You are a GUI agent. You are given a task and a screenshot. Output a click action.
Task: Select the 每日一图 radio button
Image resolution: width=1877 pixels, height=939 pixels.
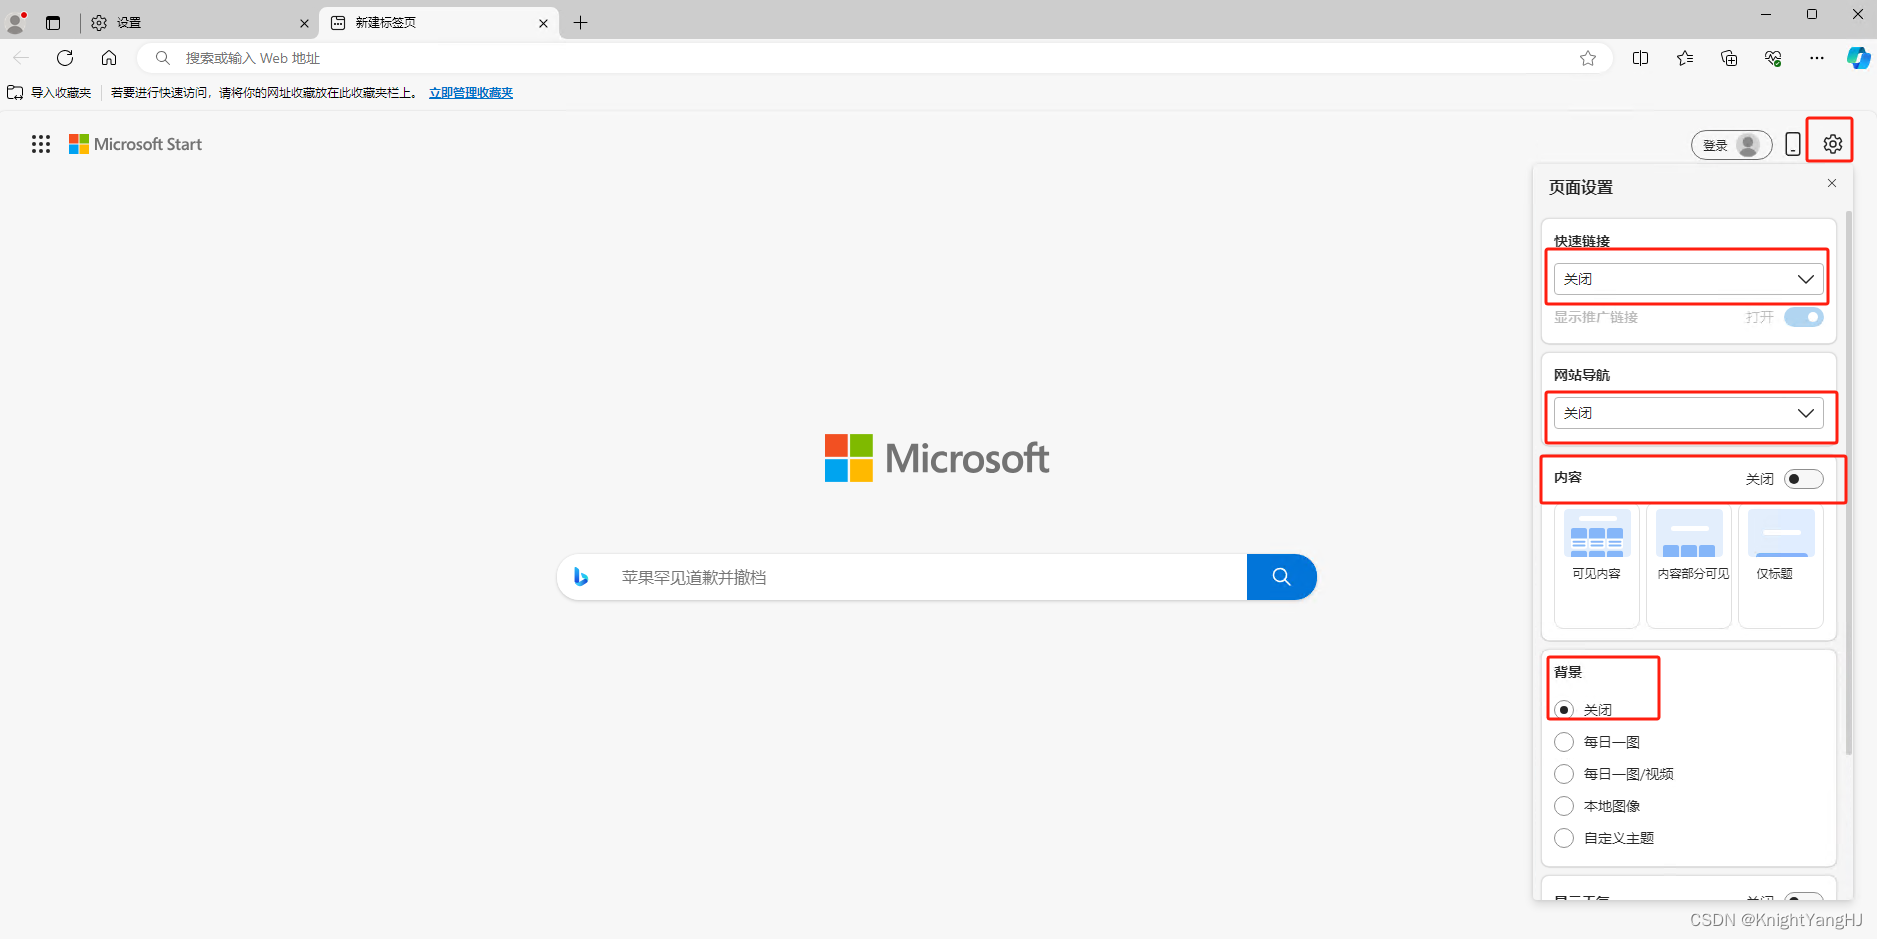pos(1564,742)
